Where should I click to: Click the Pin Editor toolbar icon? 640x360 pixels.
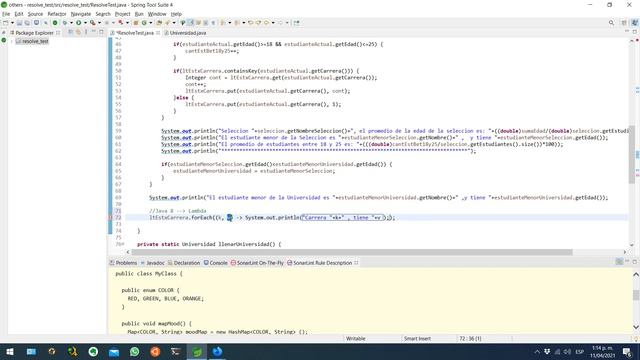[296, 23]
